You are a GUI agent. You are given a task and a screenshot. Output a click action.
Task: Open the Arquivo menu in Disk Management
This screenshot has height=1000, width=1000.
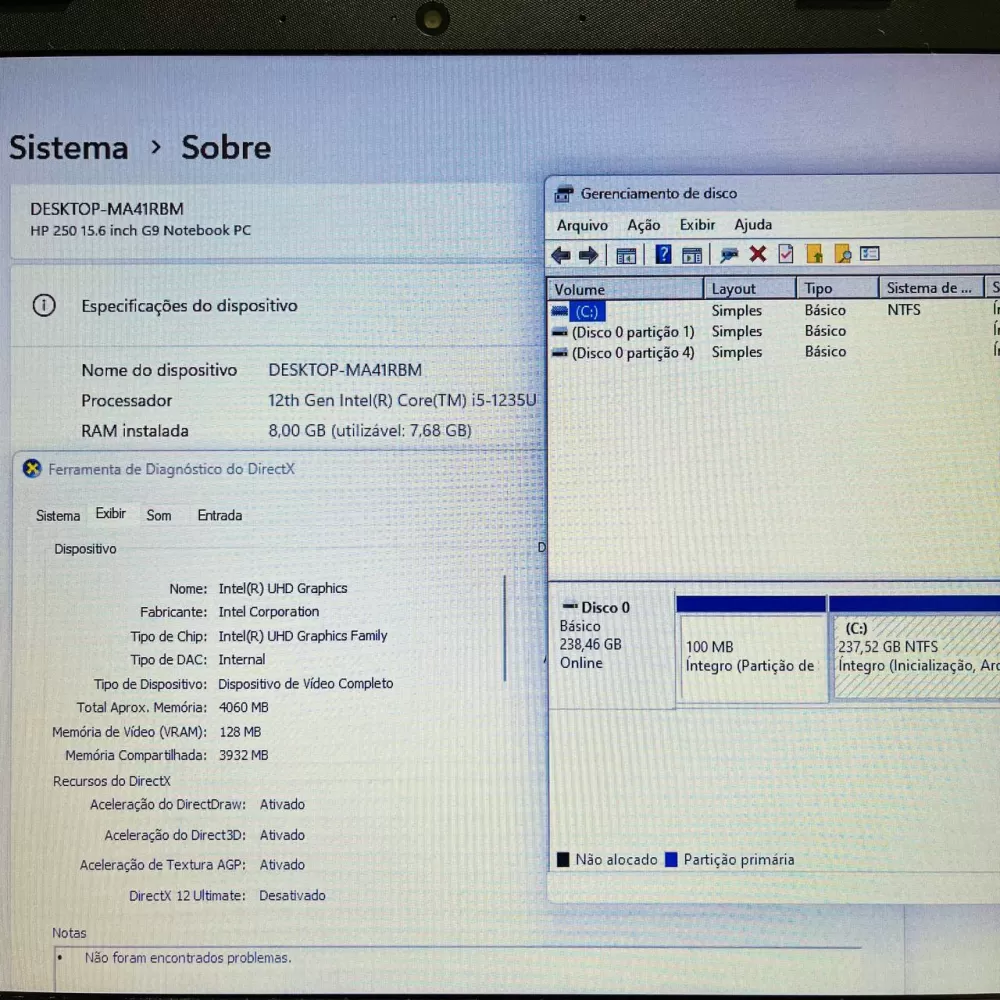tap(582, 225)
